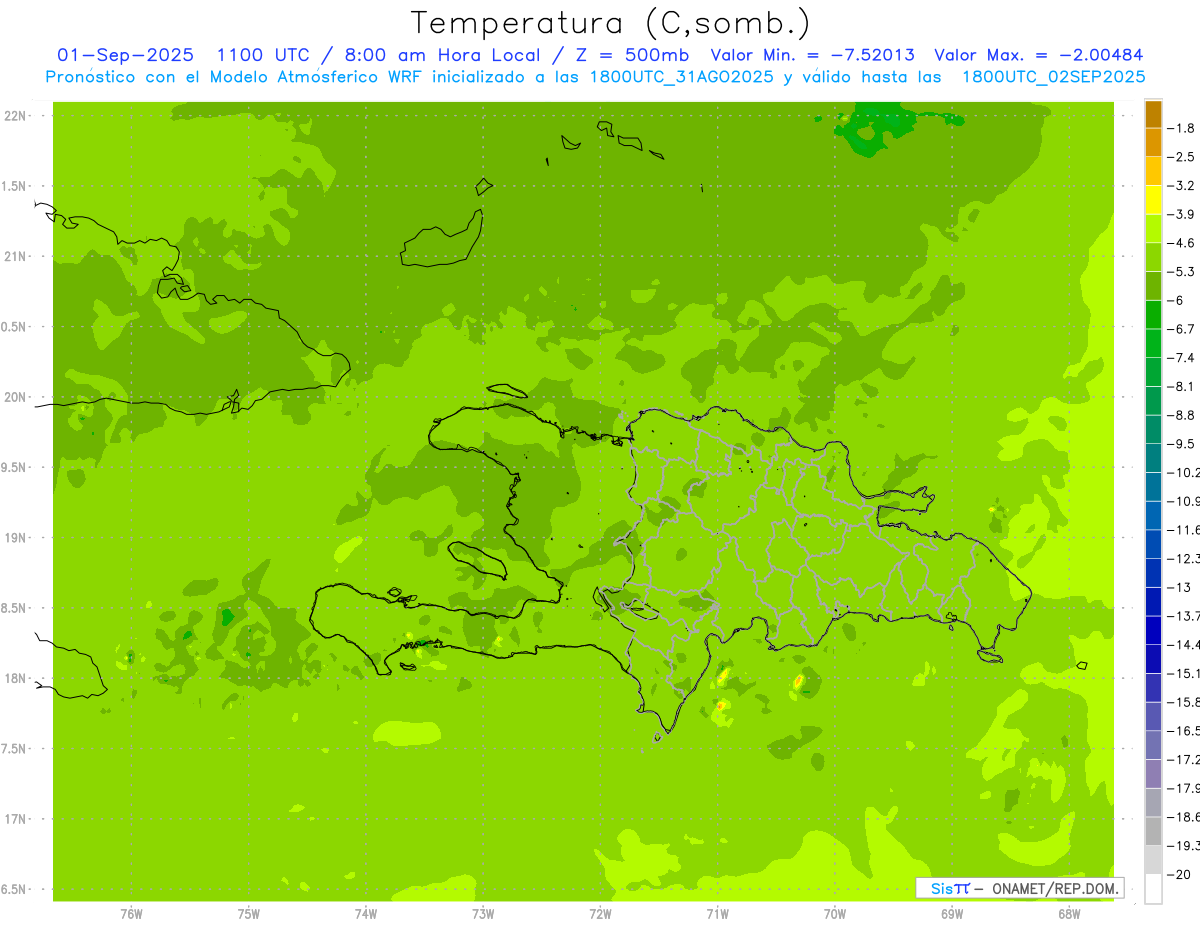The height and width of the screenshot is (927, 1200).
Task: Click the "-1.8" colorbar value
Action: [x=1181, y=128]
